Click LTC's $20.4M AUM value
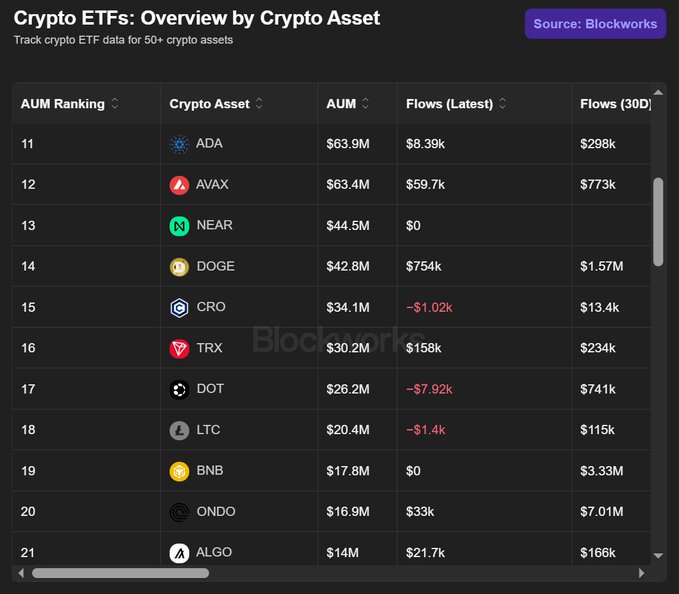The image size is (679, 594). (x=348, y=430)
